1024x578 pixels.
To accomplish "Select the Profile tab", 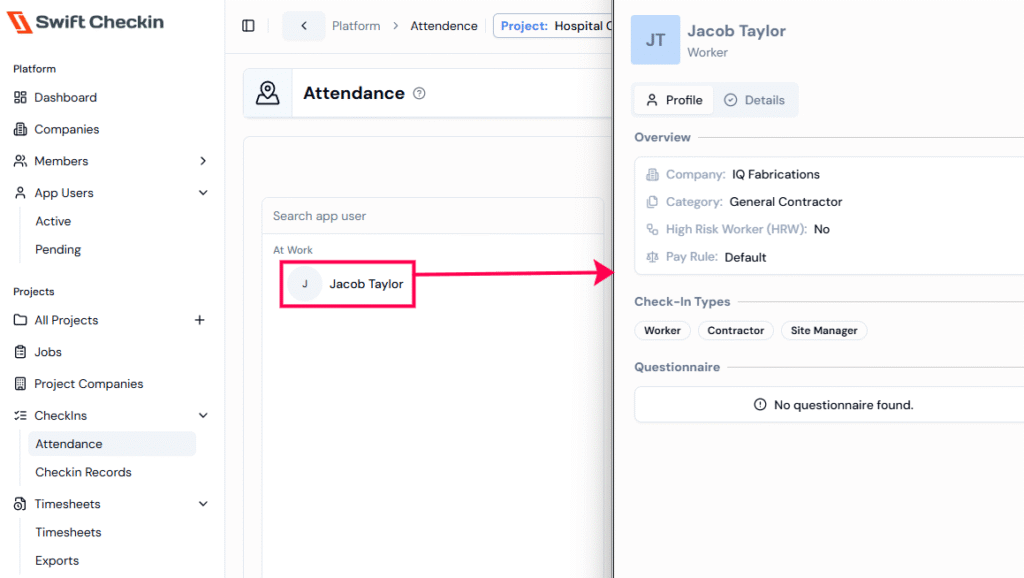I will (674, 100).
